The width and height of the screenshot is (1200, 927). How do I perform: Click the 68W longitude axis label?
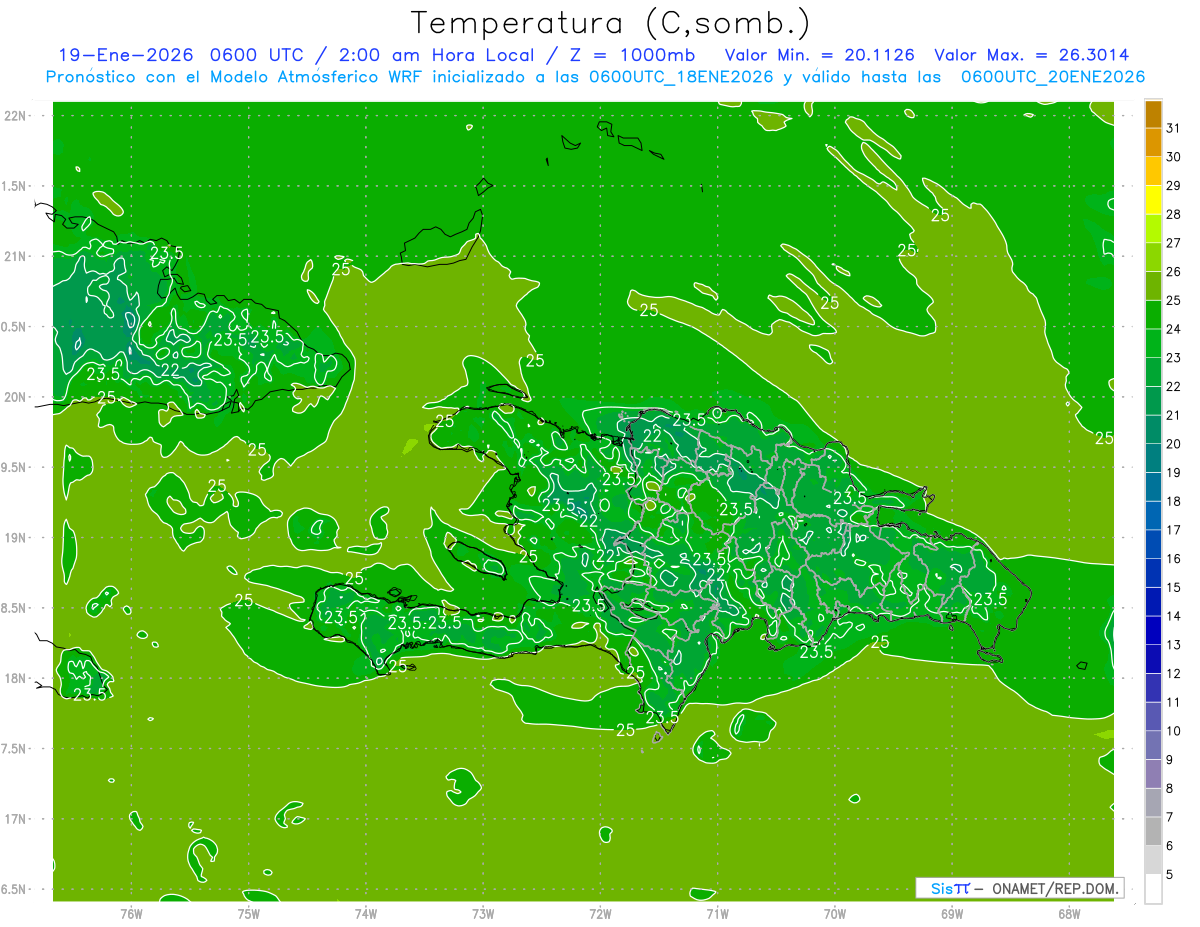point(1069,913)
